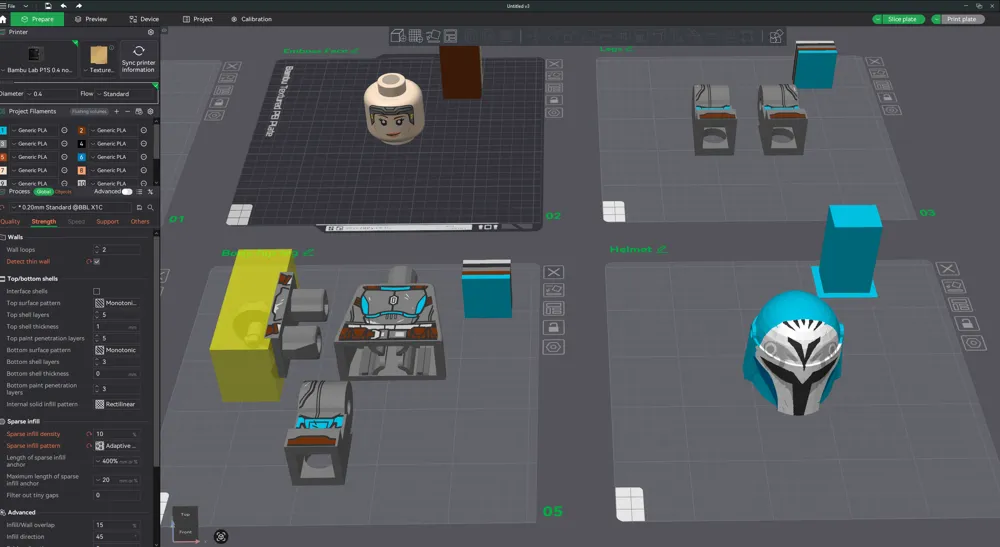Click the Flushing volumes button
The image size is (1000, 547).
pyautogui.click(x=89, y=112)
